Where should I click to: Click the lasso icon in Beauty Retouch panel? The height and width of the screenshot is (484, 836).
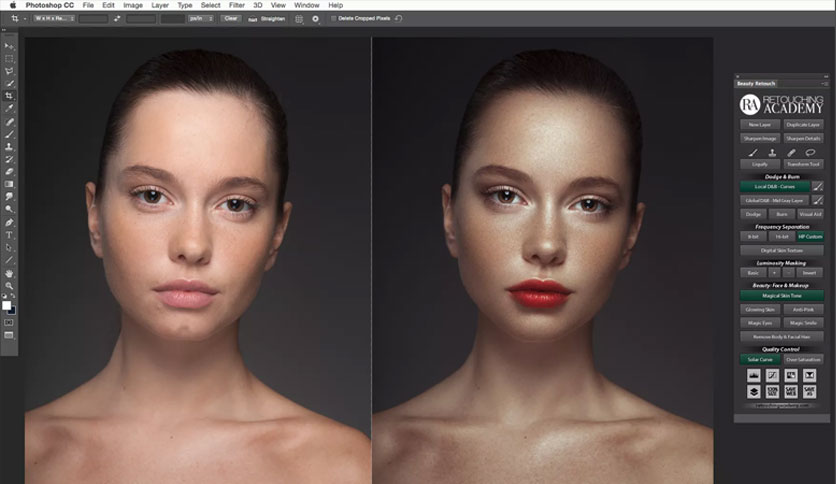pyautogui.click(x=810, y=152)
